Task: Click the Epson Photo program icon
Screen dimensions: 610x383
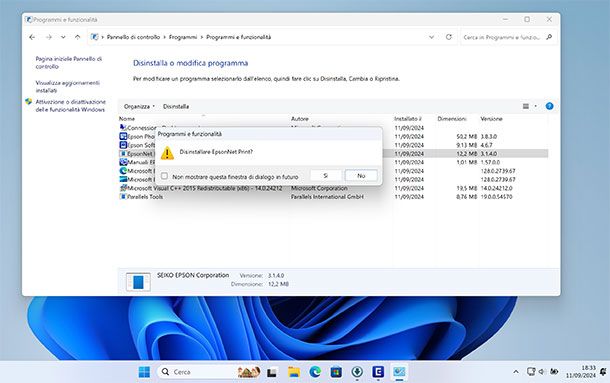Action: pos(123,136)
